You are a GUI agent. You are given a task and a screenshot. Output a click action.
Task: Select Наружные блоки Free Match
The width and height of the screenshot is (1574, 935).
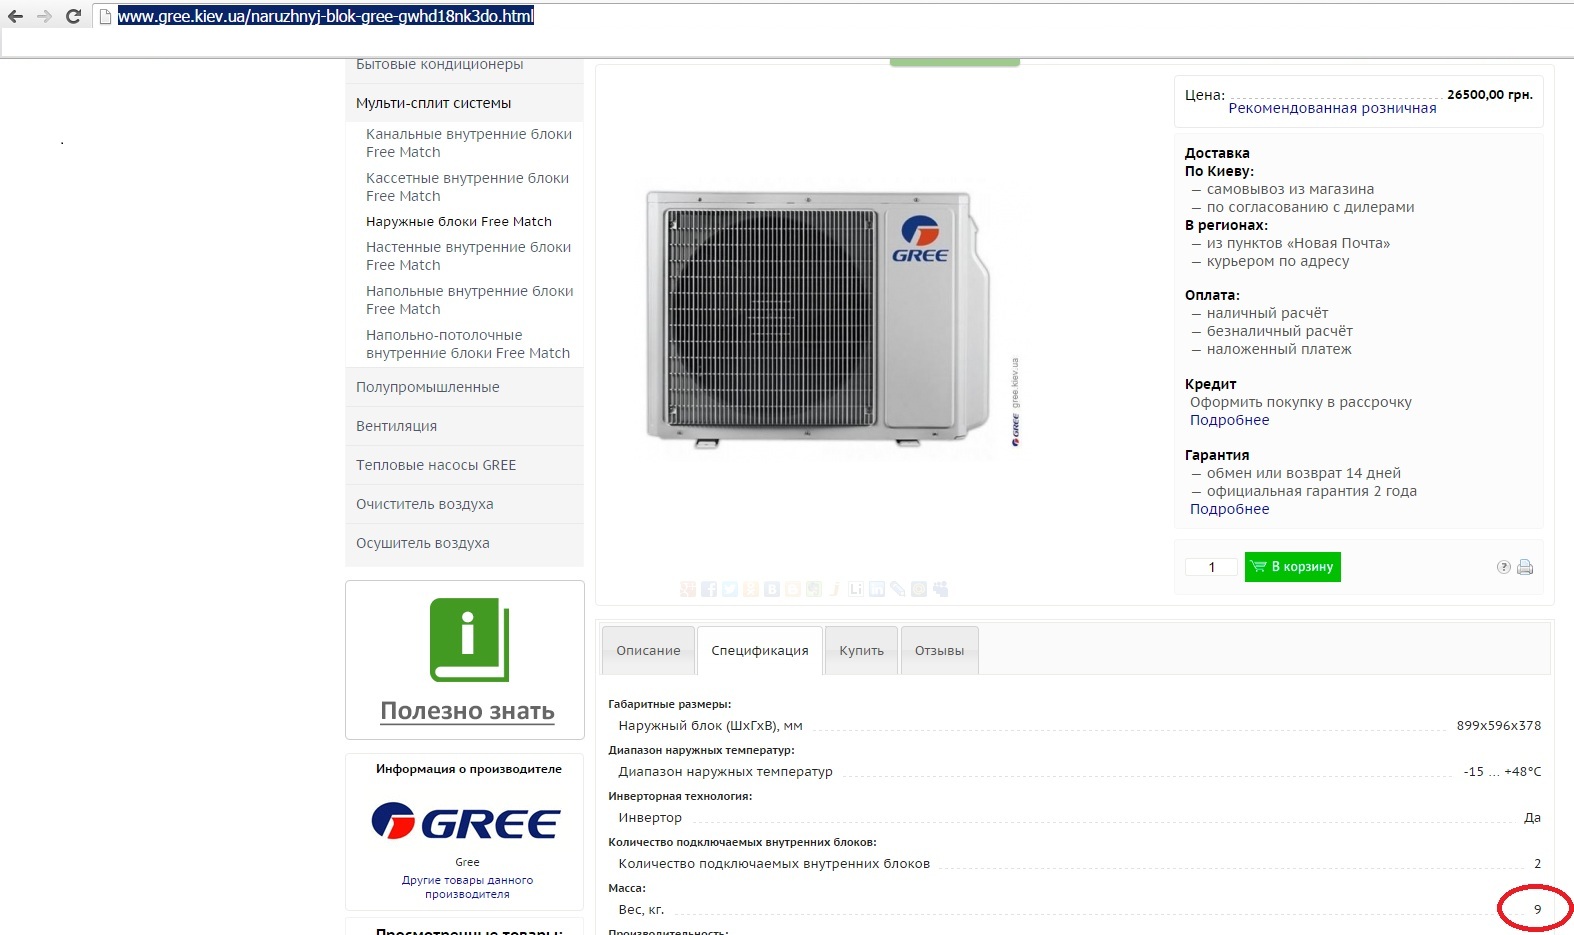pyautogui.click(x=459, y=222)
